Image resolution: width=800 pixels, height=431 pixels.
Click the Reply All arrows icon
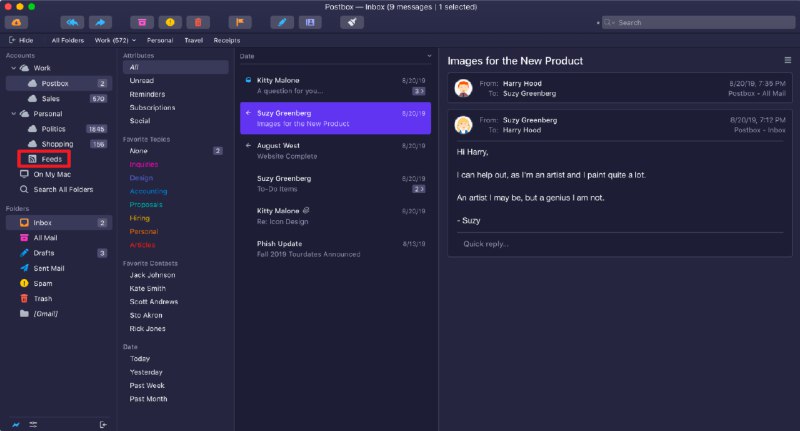73,22
